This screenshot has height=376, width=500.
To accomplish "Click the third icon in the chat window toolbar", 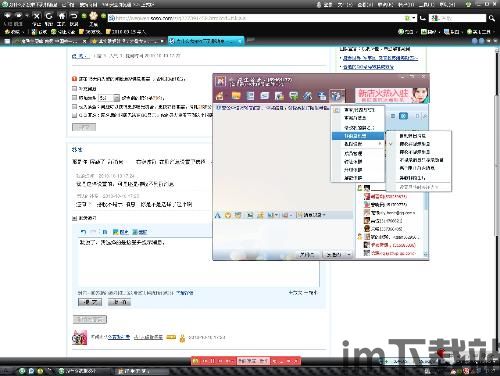I will (250, 96).
